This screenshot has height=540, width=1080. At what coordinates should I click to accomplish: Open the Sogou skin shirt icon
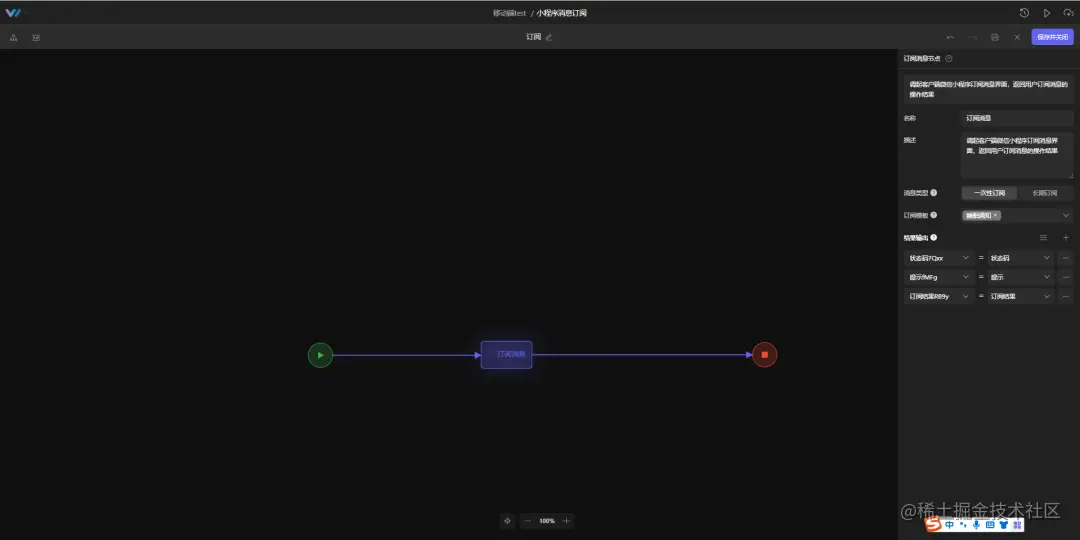[x=1003, y=525]
